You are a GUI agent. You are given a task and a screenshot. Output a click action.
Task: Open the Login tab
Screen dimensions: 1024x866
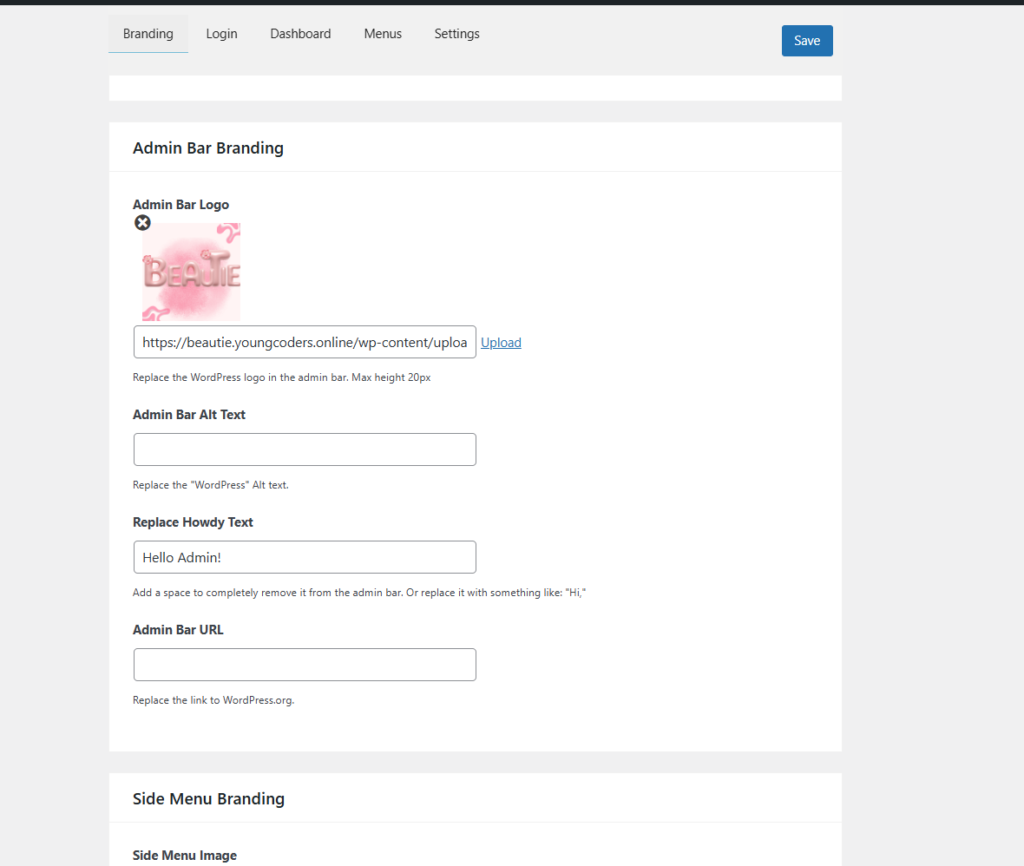[222, 34]
